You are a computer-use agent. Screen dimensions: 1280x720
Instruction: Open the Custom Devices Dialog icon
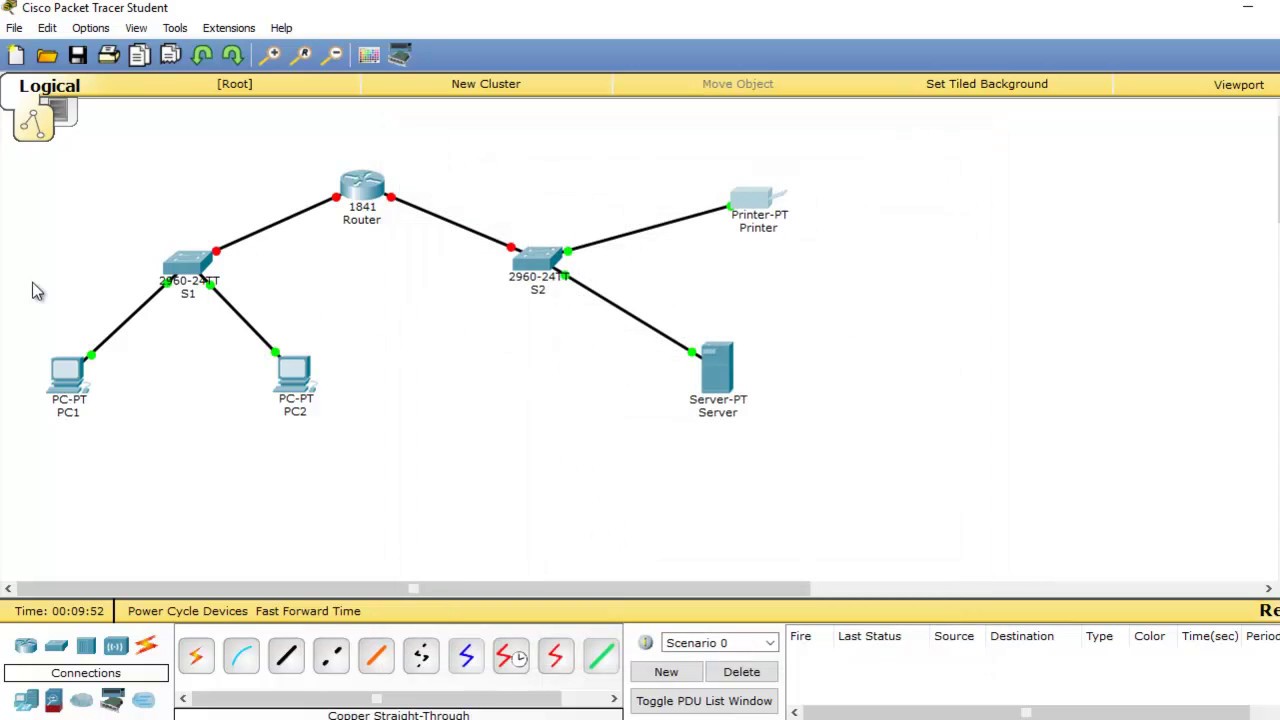tap(400, 55)
